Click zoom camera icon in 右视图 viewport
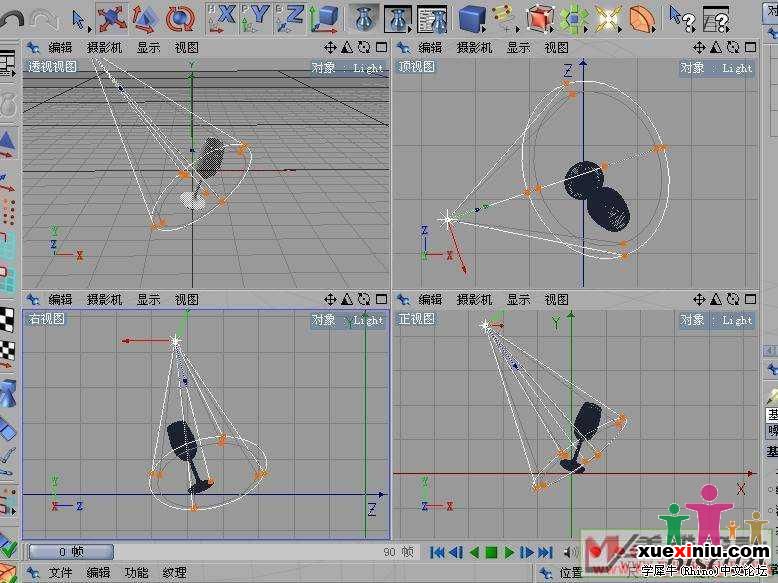 coord(347,300)
